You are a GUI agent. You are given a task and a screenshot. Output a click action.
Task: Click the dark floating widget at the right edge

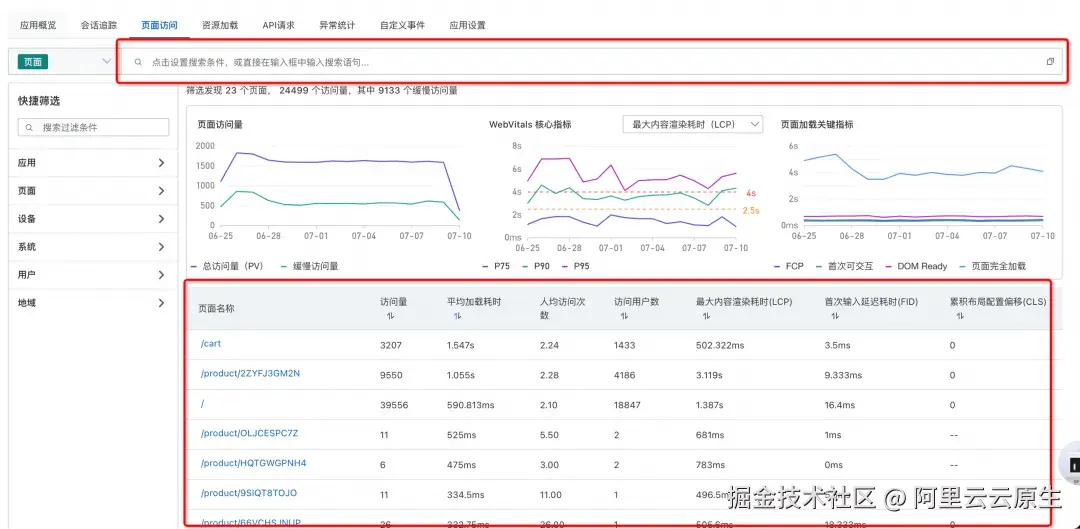1070,466
